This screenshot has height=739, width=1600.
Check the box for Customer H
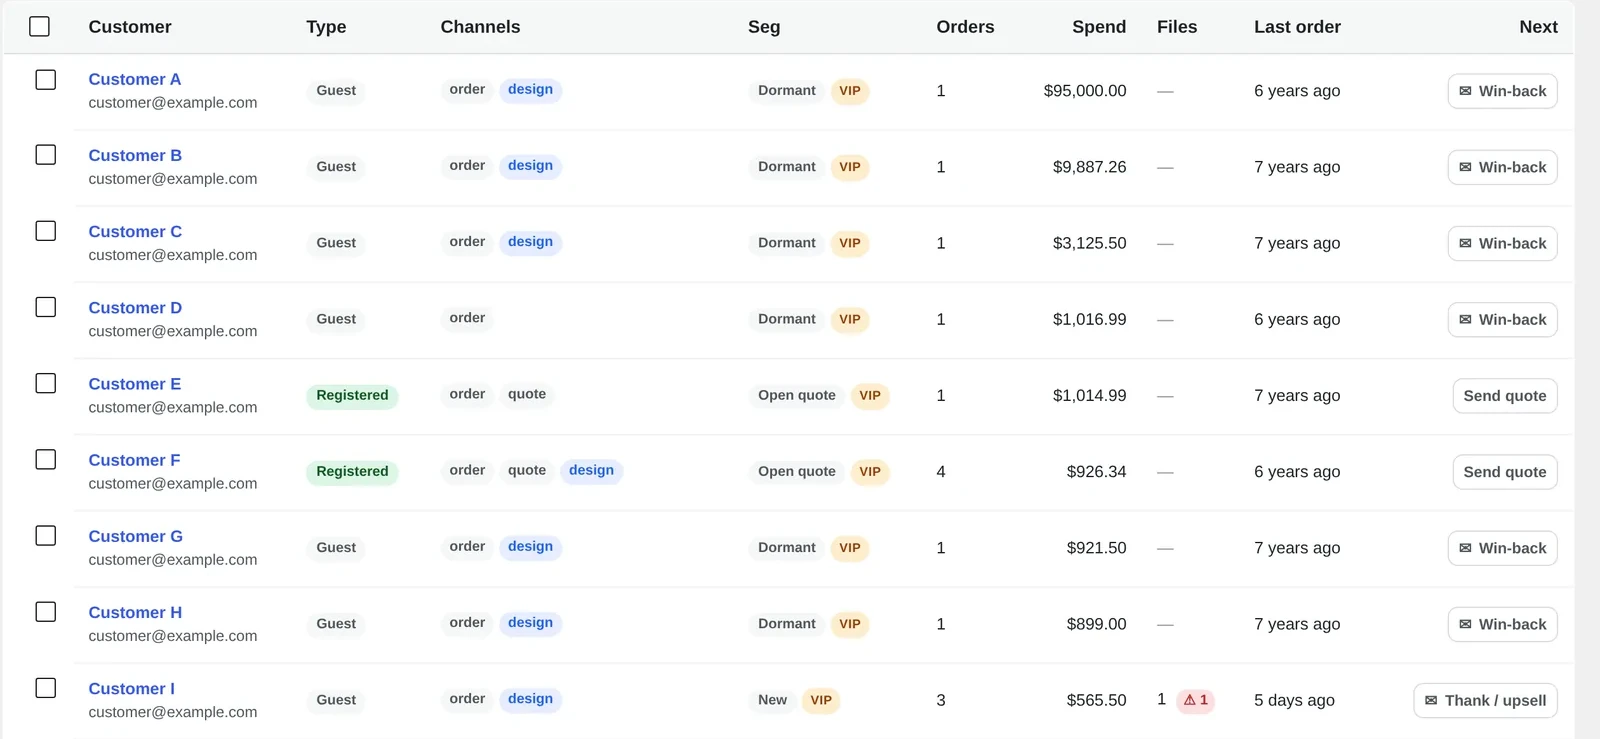point(46,612)
